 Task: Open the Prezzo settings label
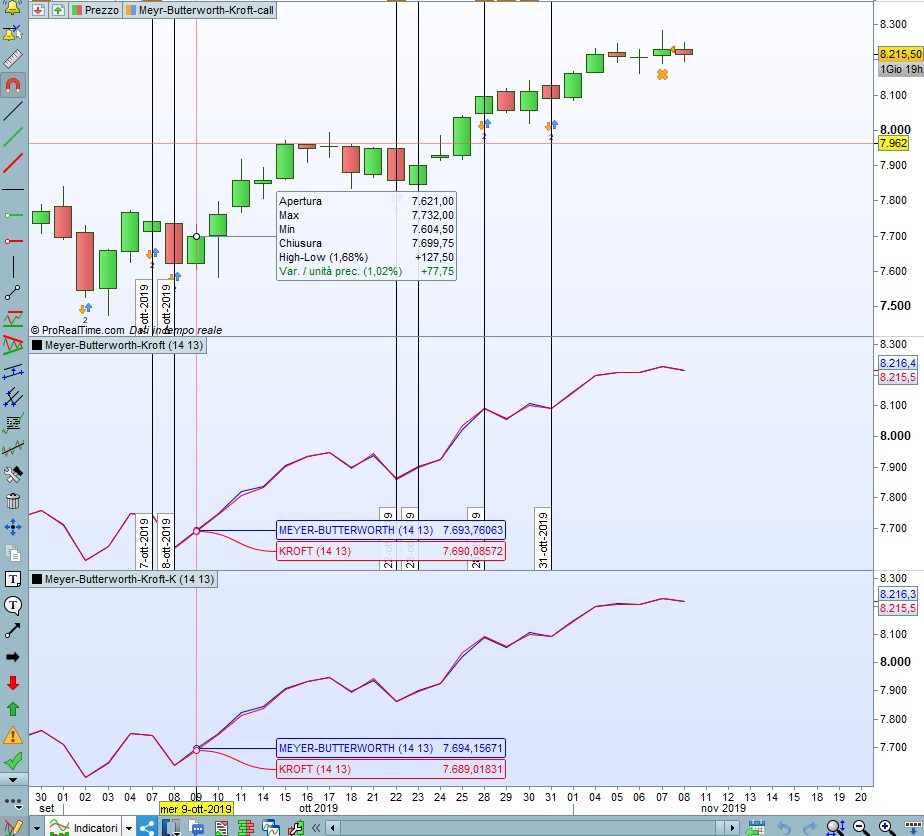click(95, 10)
